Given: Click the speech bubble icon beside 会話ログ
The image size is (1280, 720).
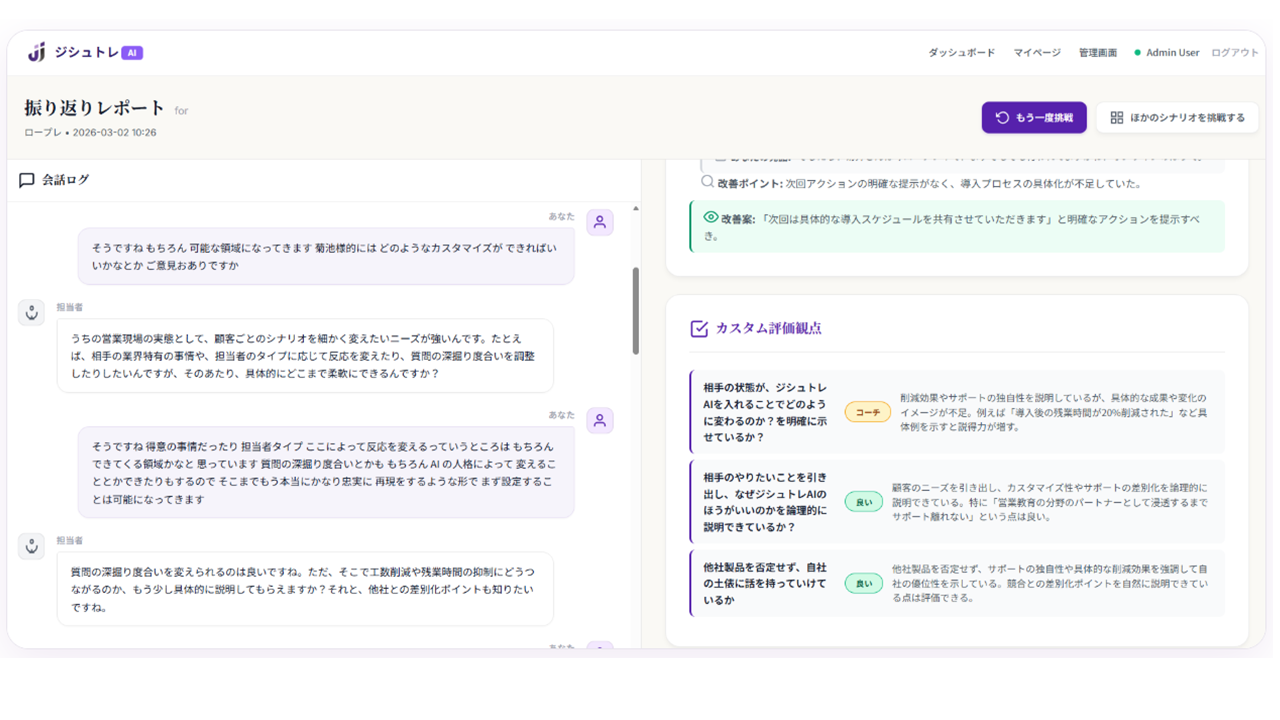Looking at the screenshot, I should [x=27, y=180].
